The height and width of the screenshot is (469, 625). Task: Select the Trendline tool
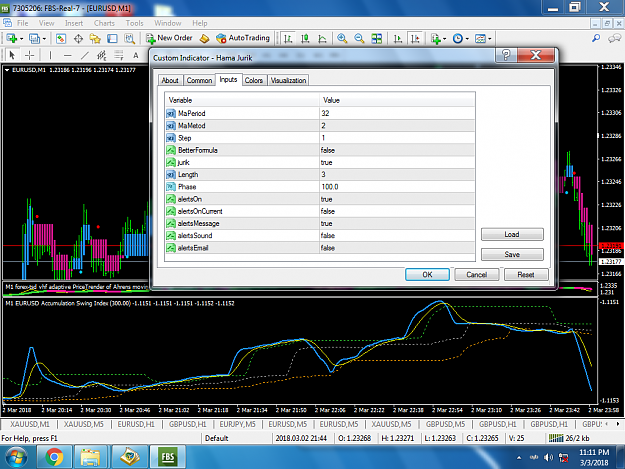click(x=85, y=55)
